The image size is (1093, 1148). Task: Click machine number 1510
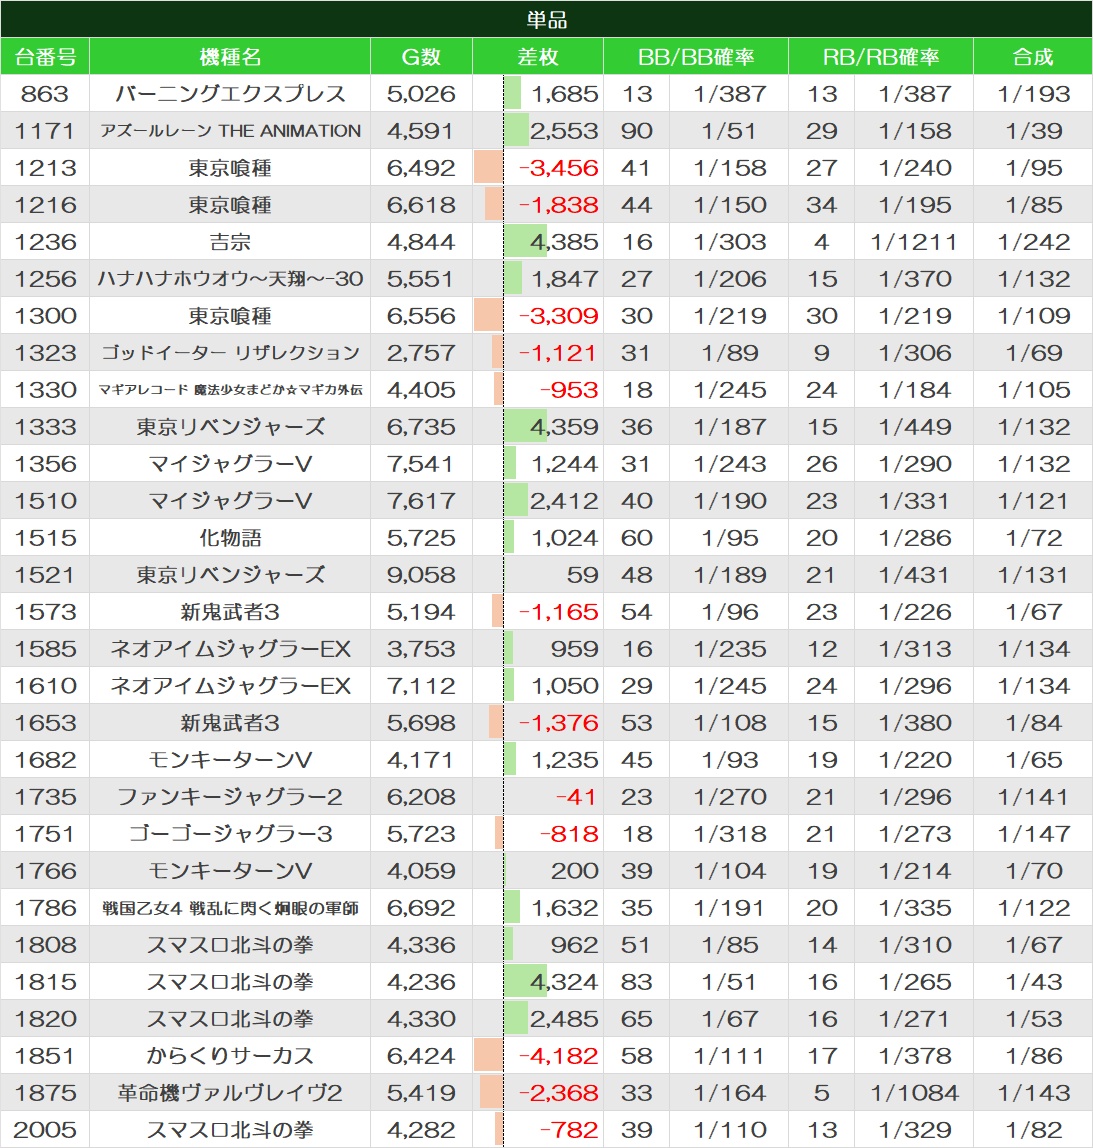coord(45,501)
